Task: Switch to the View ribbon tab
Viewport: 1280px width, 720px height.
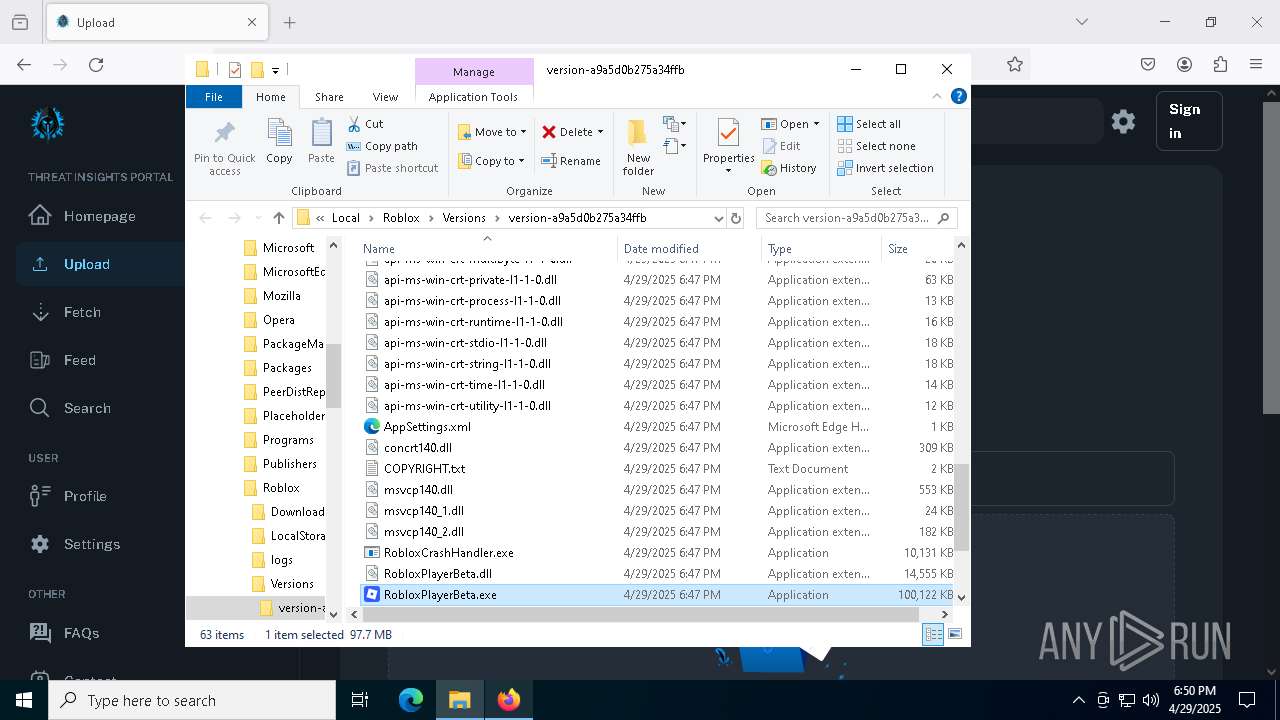Action: pyautogui.click(x=385, y=97)
